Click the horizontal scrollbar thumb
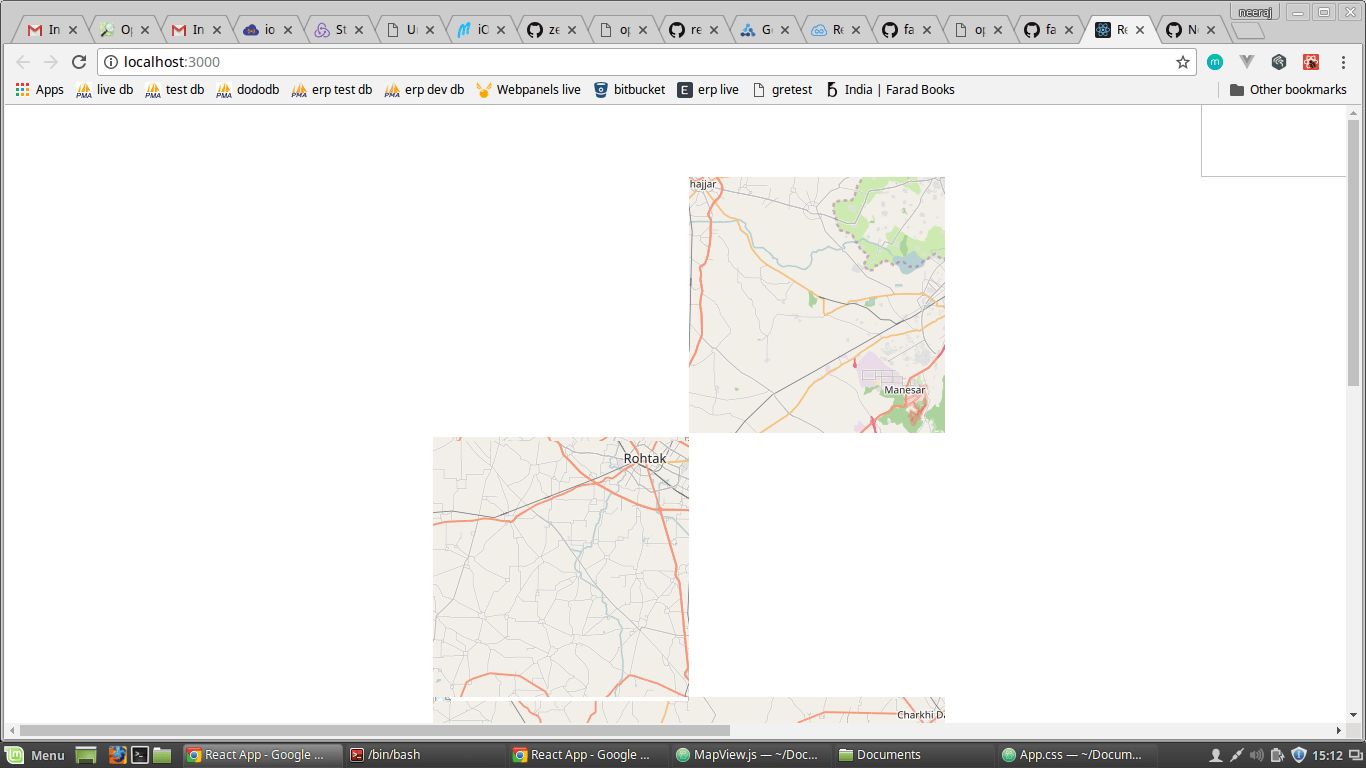1366x768 pixels. click(x=375, y=731)
